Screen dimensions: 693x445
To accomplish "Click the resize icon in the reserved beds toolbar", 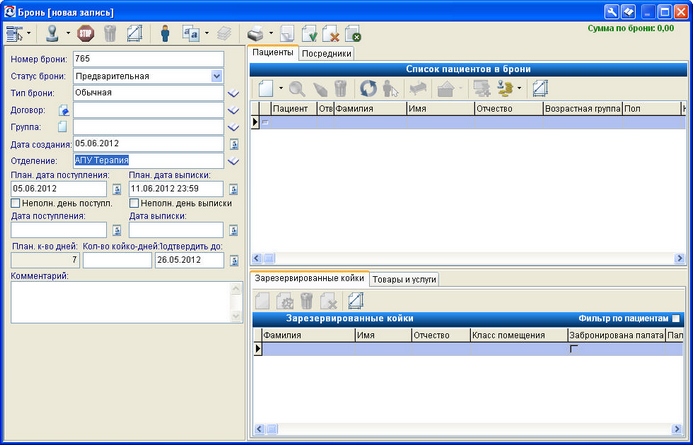I will point(355,301).
